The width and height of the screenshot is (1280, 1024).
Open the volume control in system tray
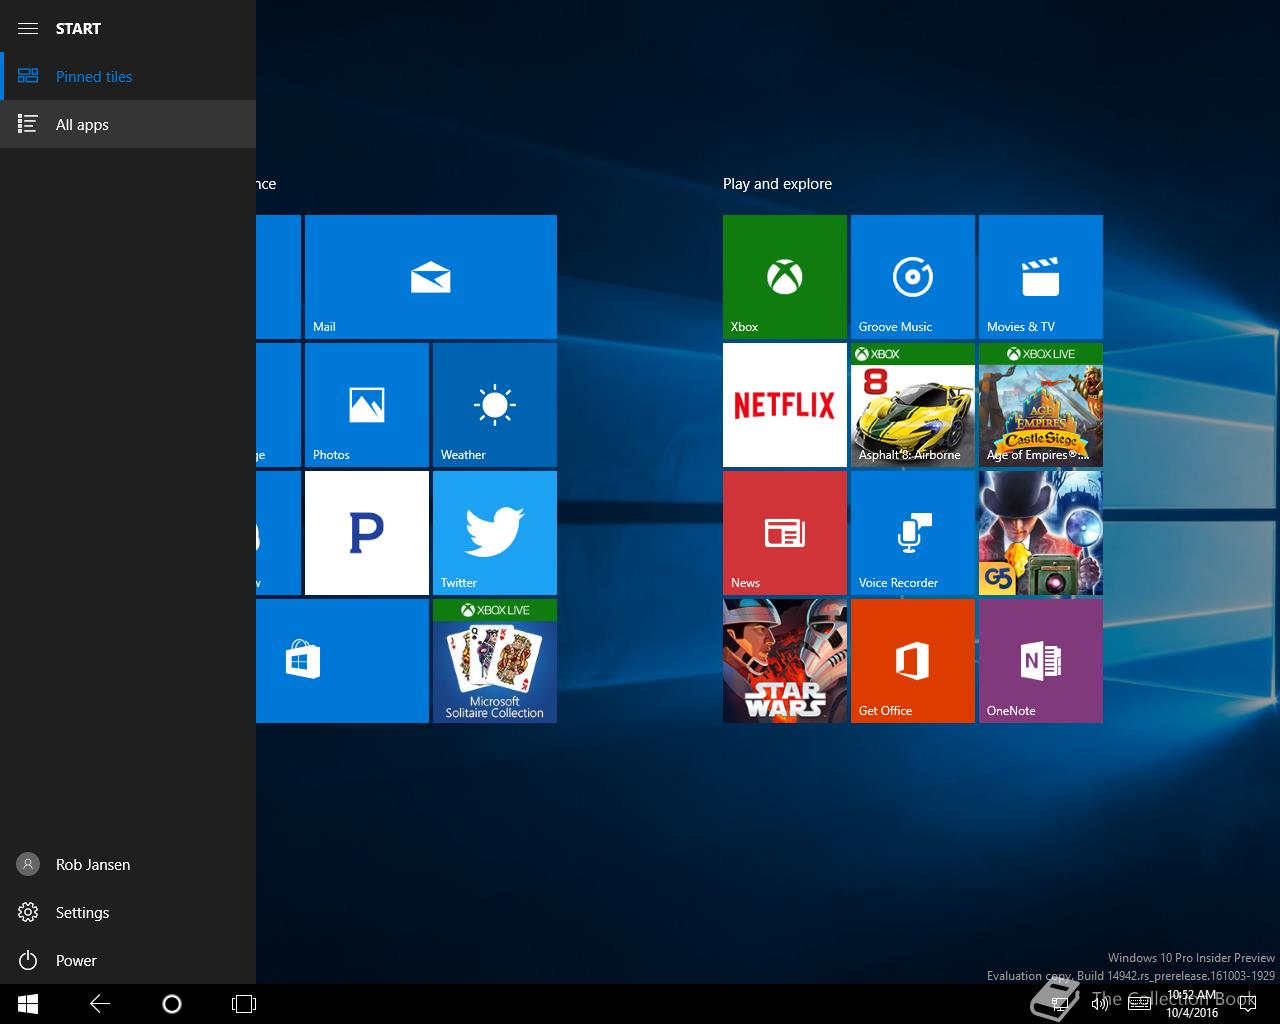click(x=1100, y=1004)
